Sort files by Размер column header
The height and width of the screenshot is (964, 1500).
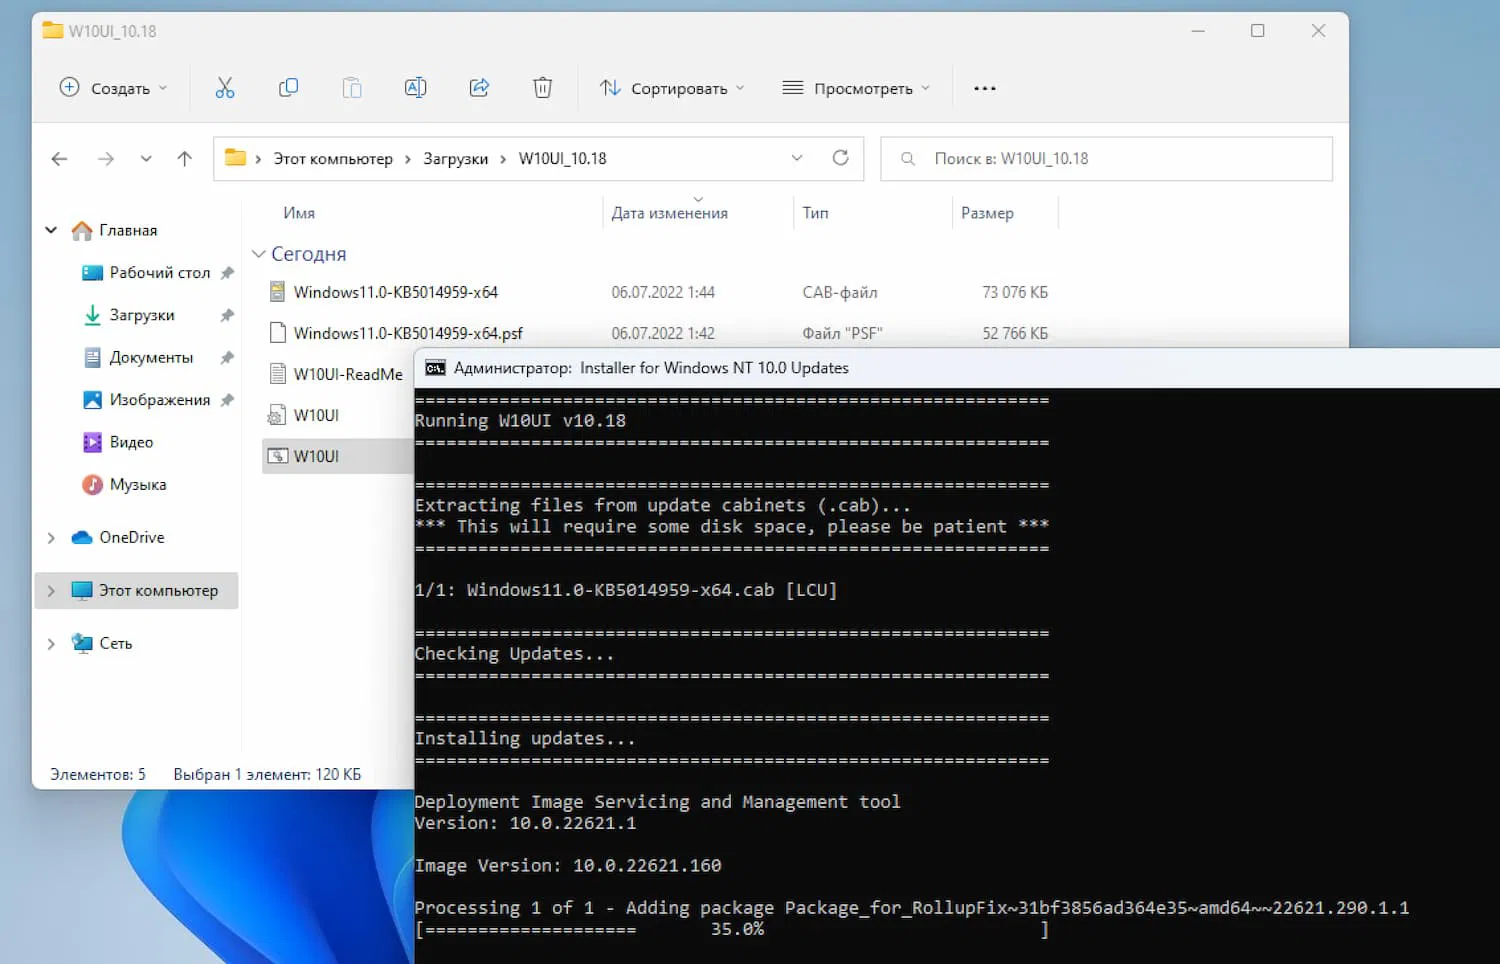point(987,213)
